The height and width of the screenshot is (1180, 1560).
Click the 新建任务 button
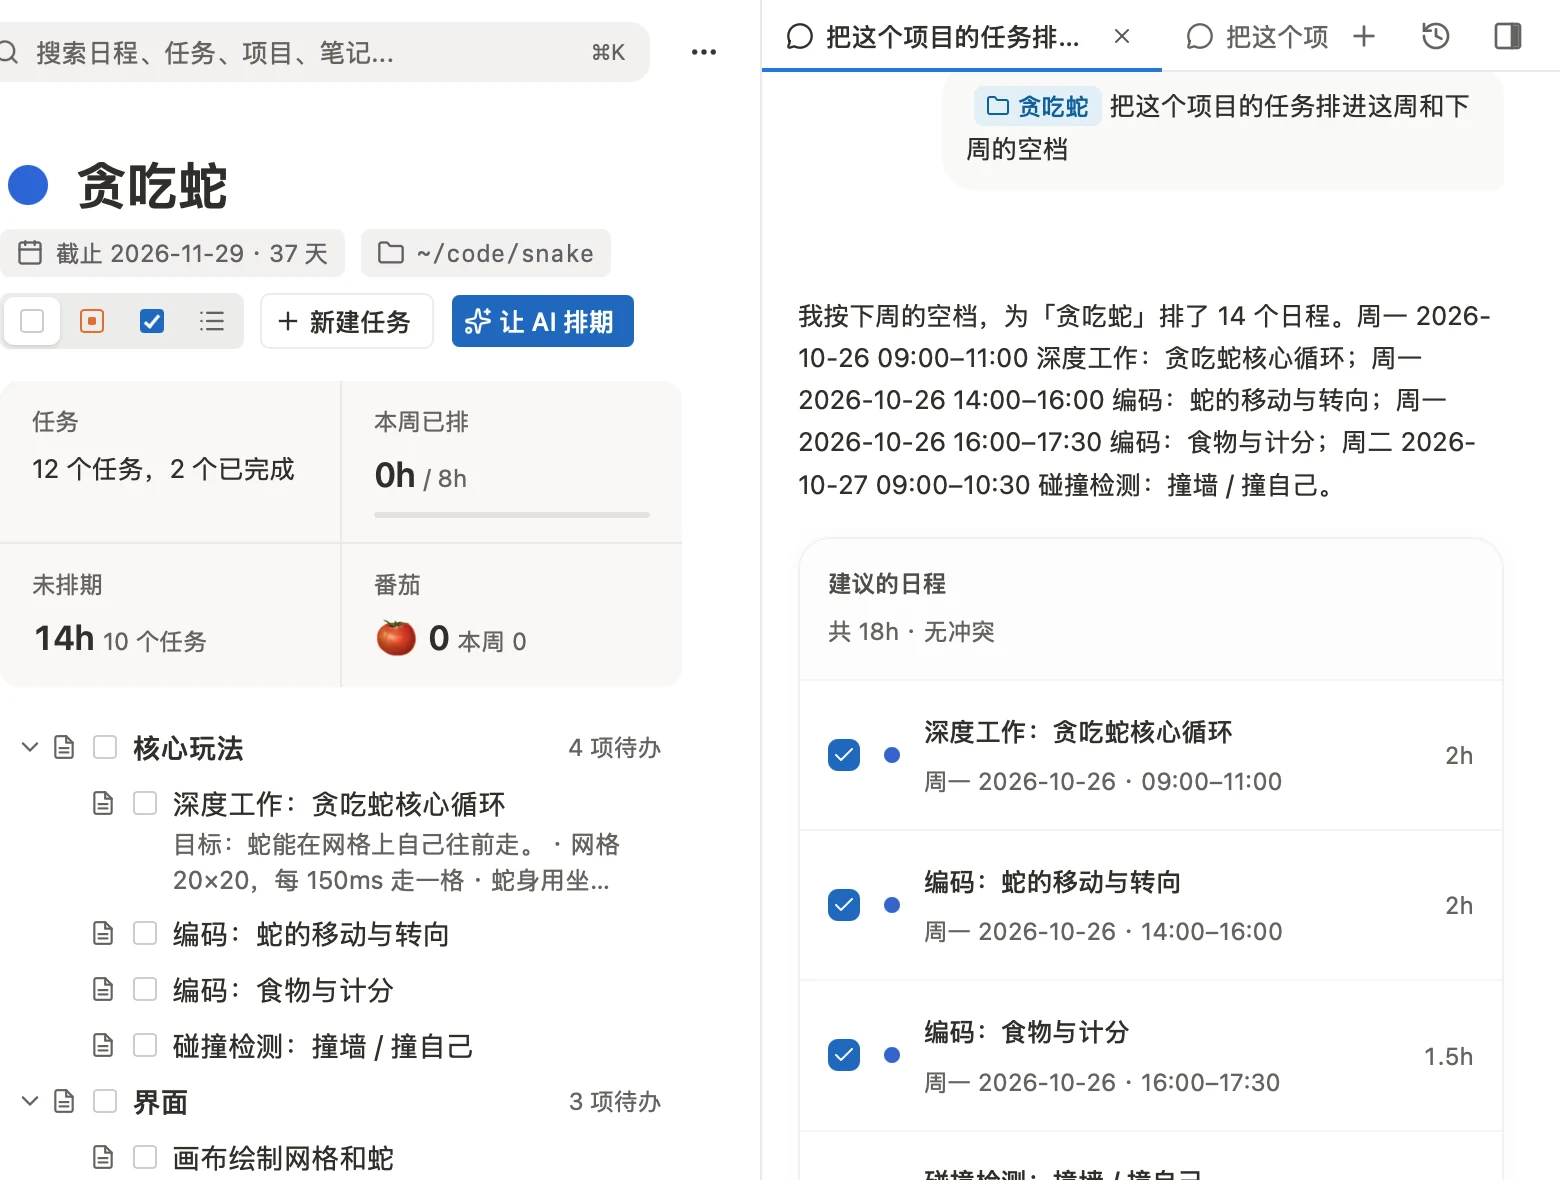click(x=346, y=321)
